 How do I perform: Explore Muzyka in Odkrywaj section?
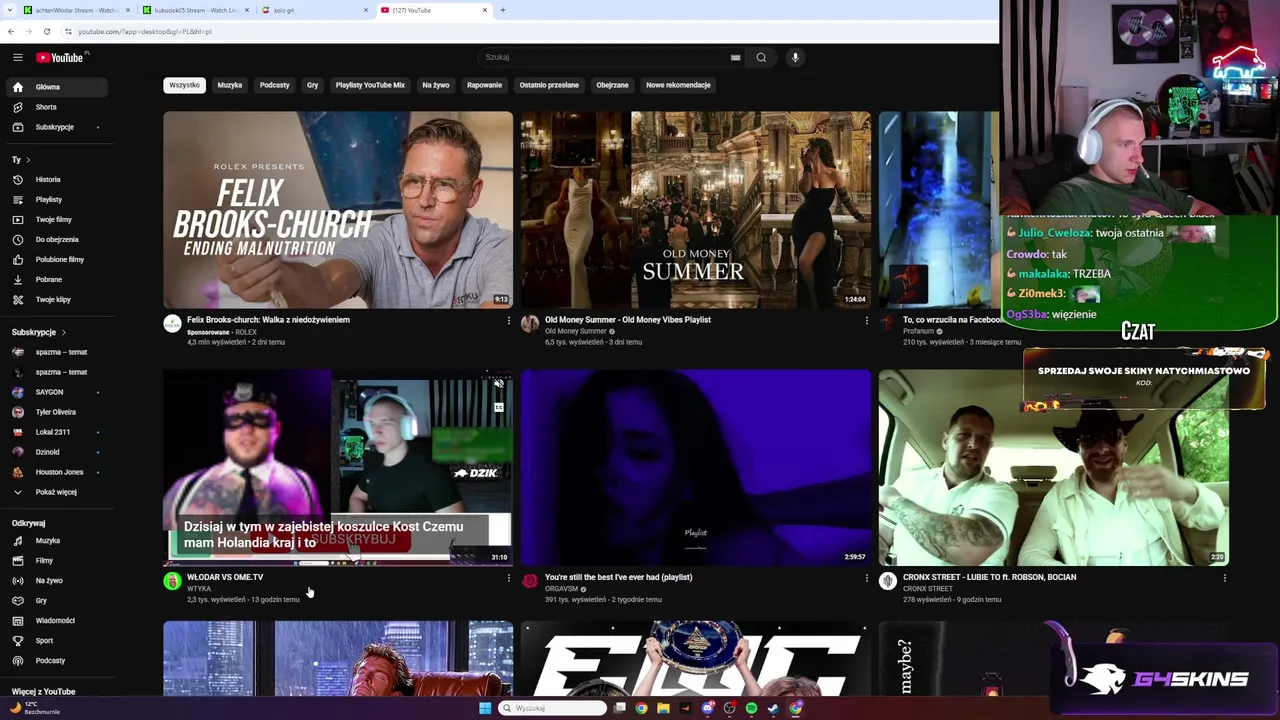(56, 541)
